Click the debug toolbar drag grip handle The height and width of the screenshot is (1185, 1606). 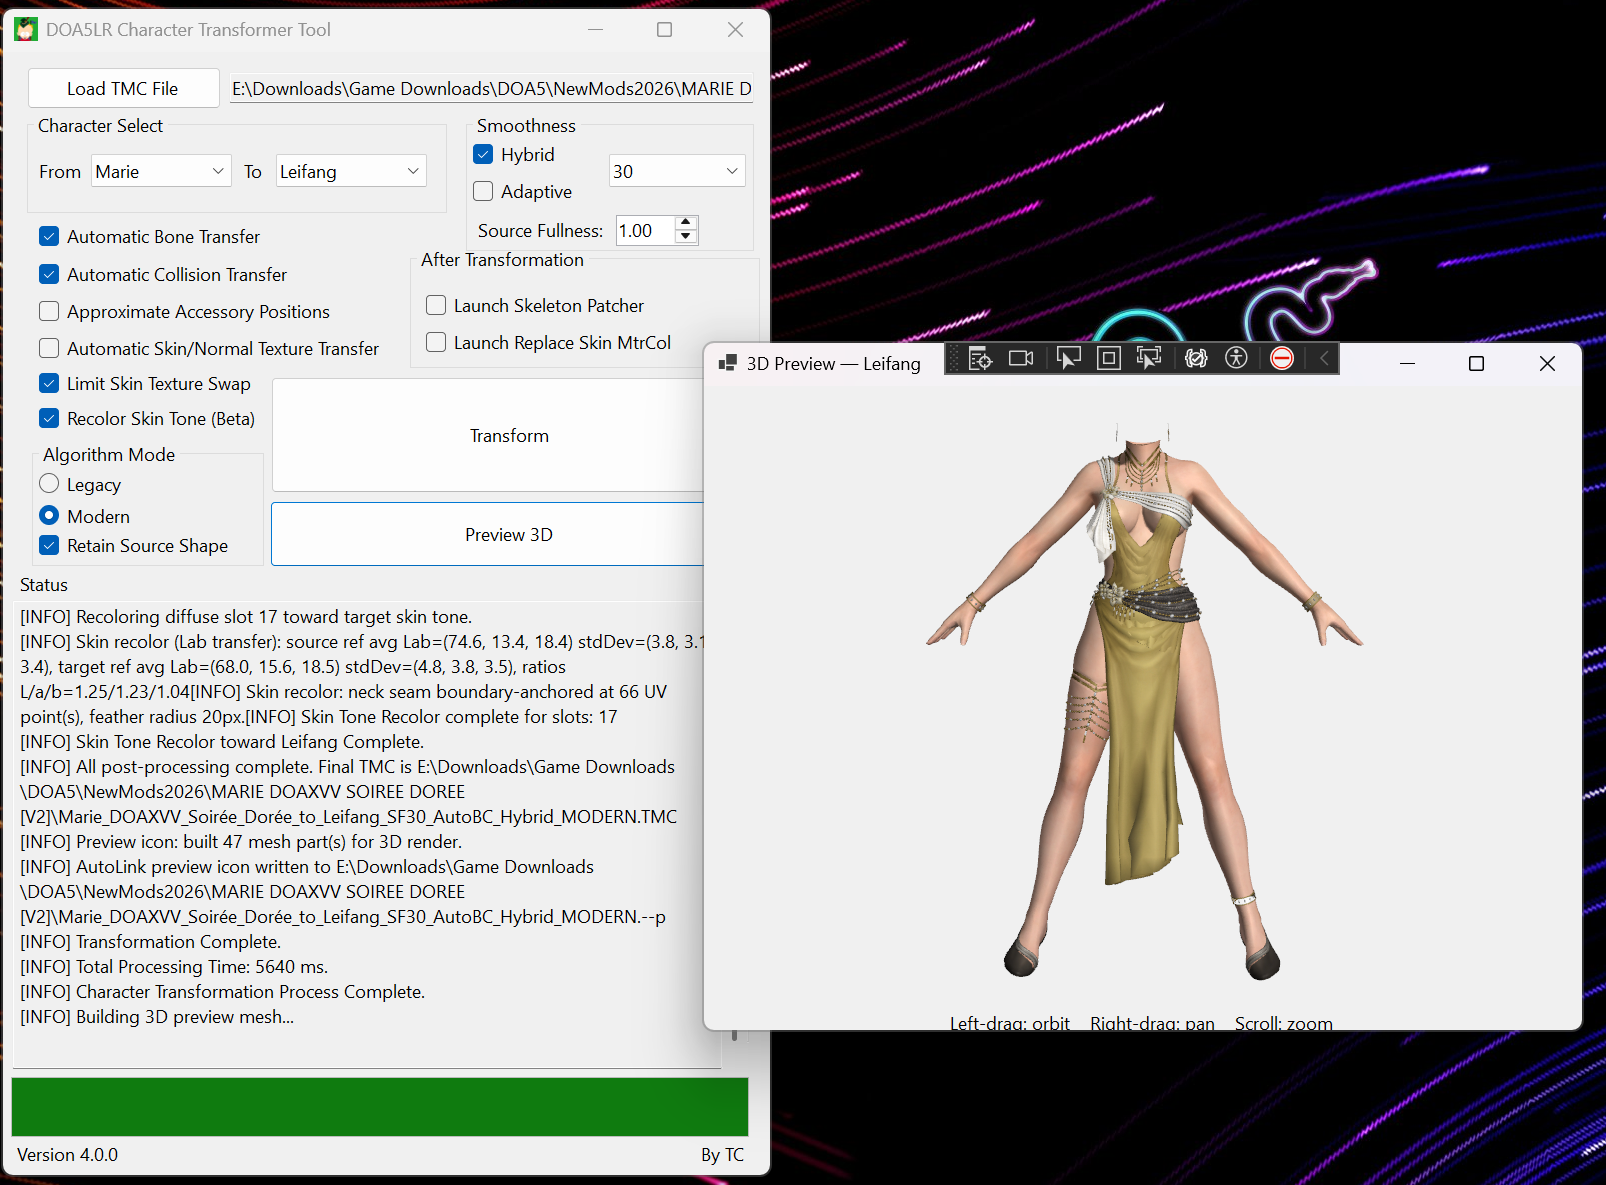pos(954,358)
